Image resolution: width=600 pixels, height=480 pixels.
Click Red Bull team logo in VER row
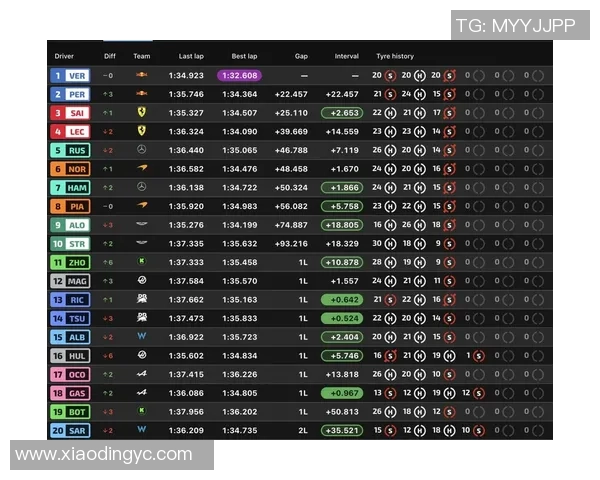click(x=142, y=75)
